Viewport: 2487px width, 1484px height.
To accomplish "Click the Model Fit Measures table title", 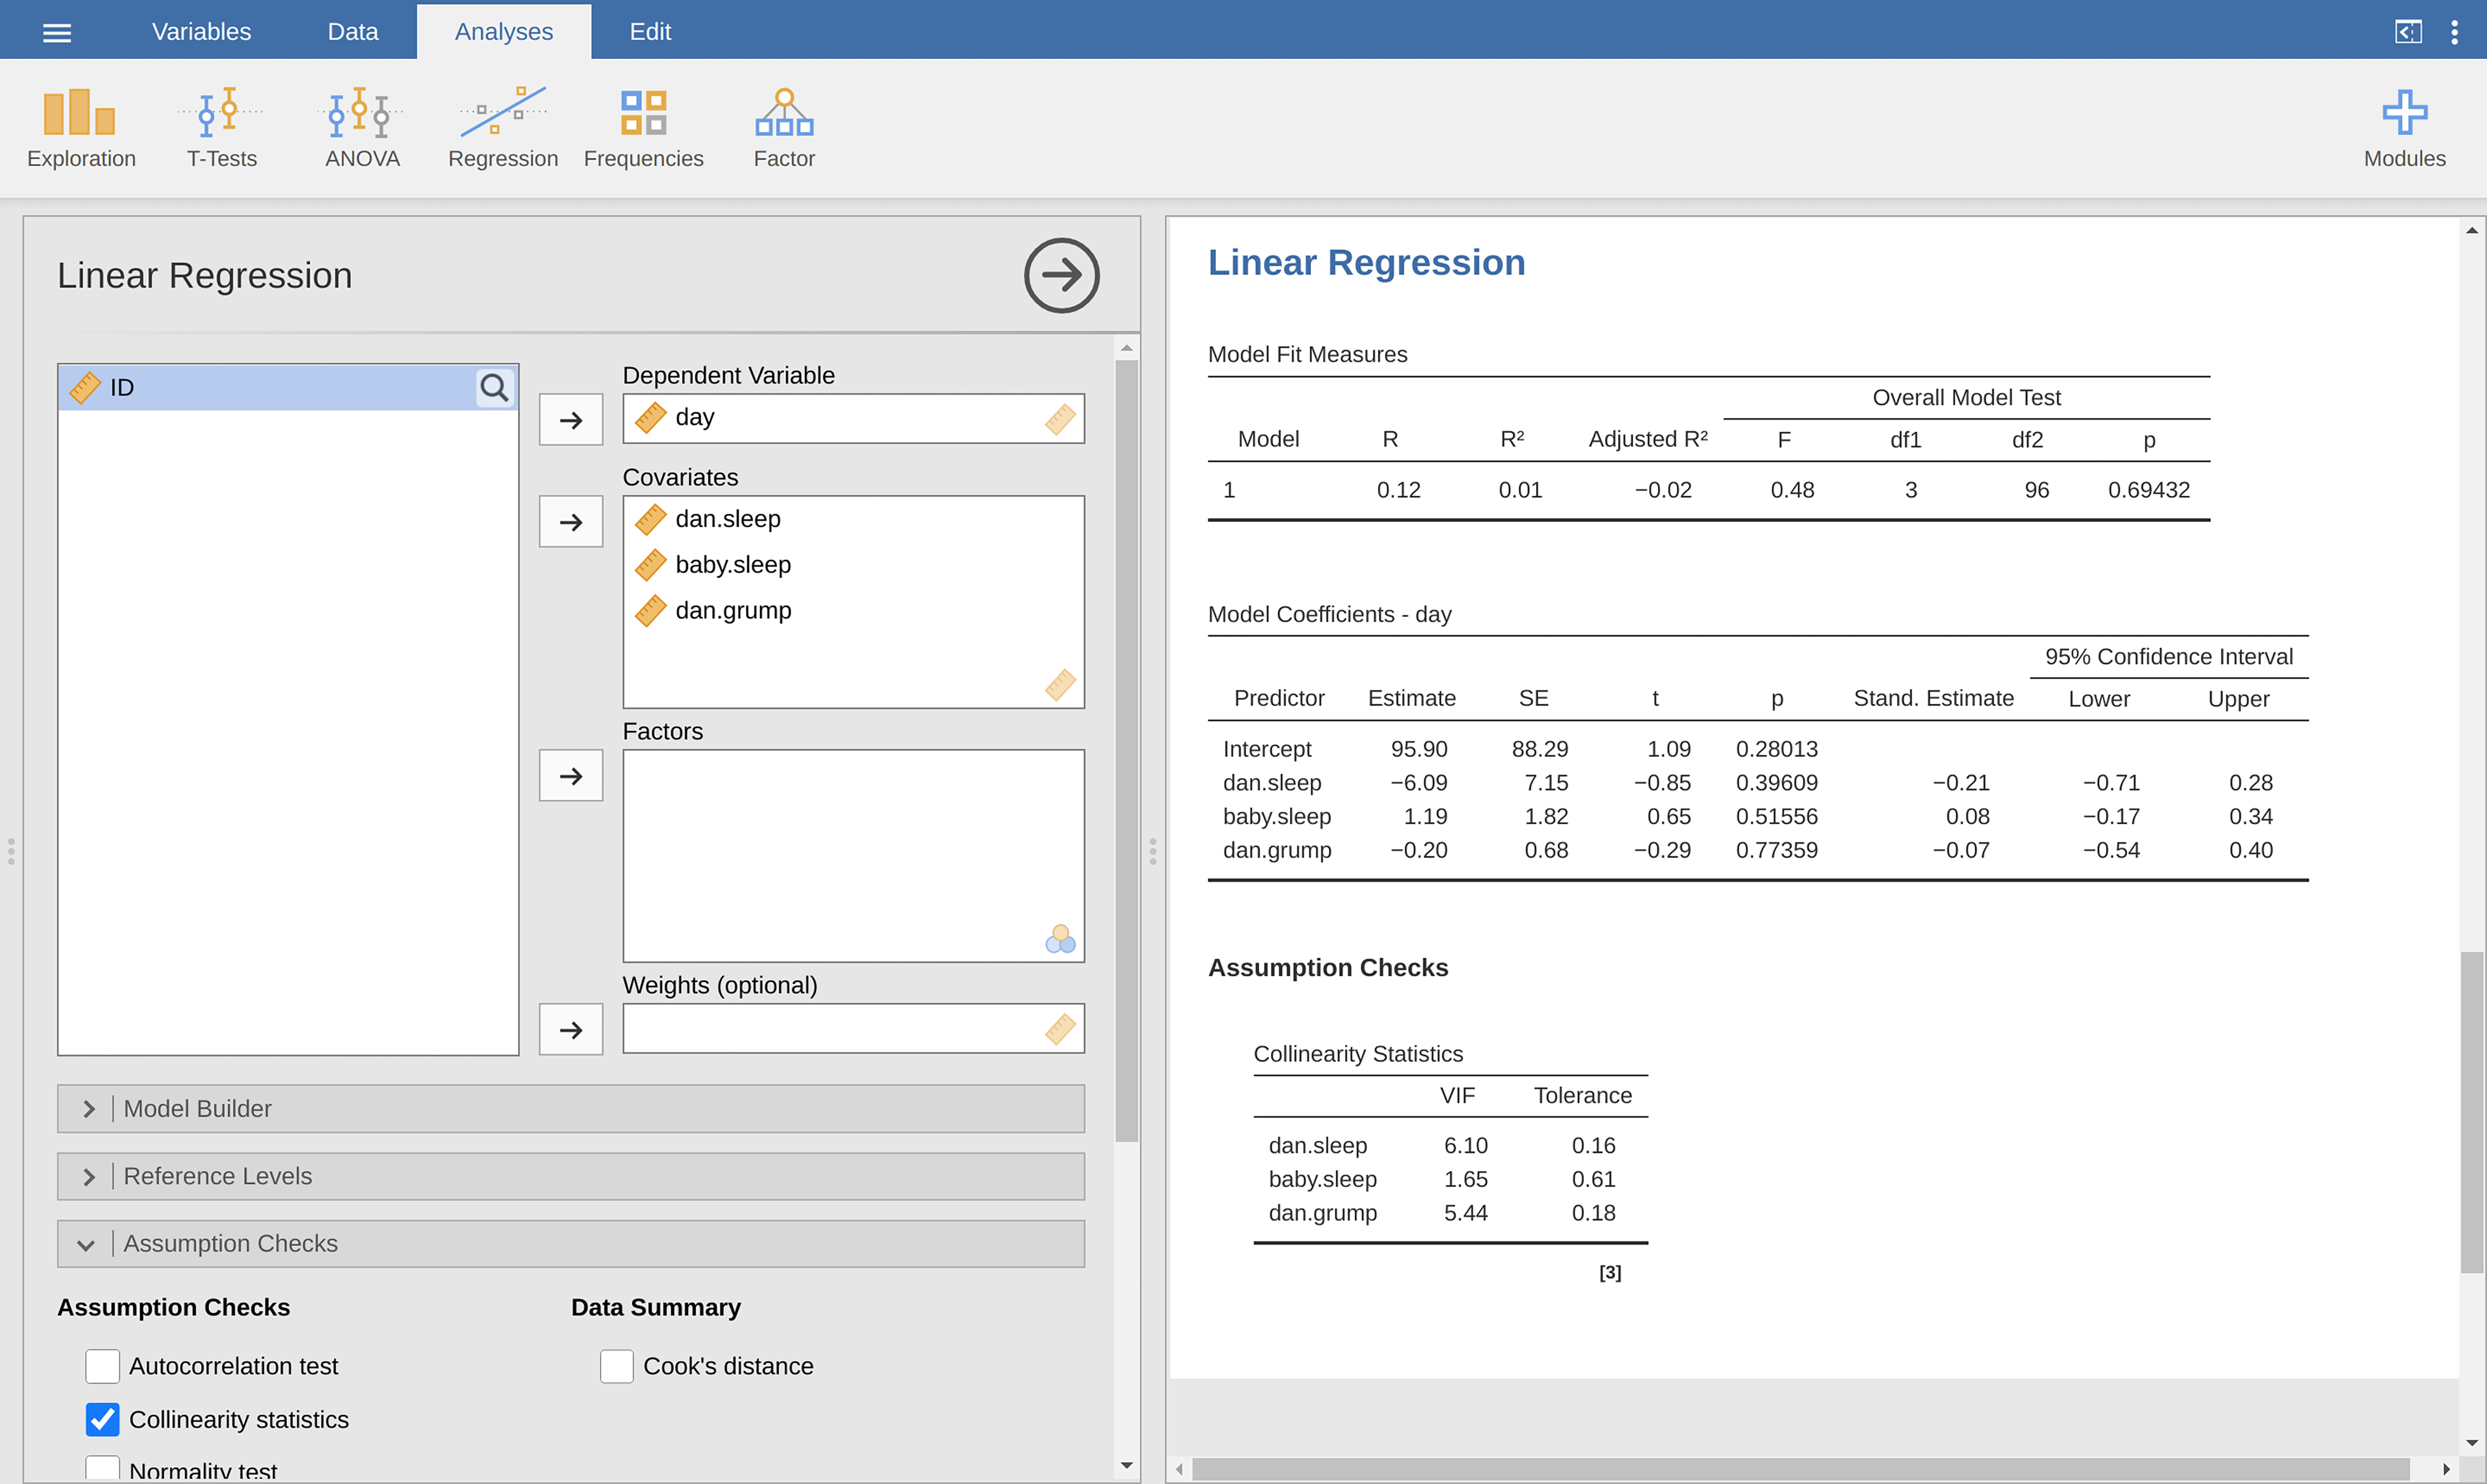I will [x=1307, y=354].
